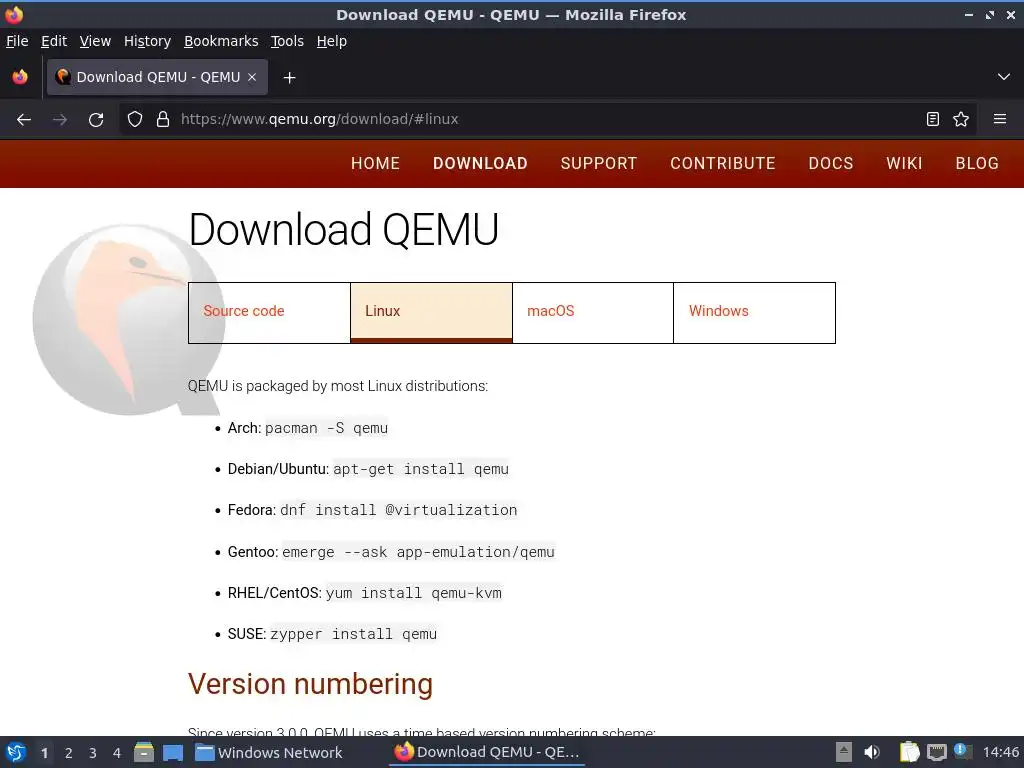Bookmark this page with the star icon

[x=961, y=120]
